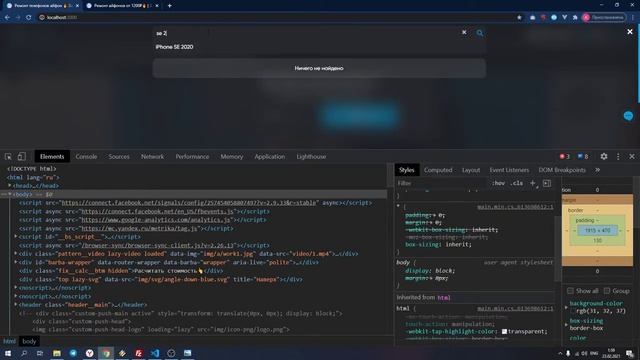Select the iPhone SE 2020 search suggestion
Image resolution: width=640 pixels, height=360 pixels.
(174, 47)
